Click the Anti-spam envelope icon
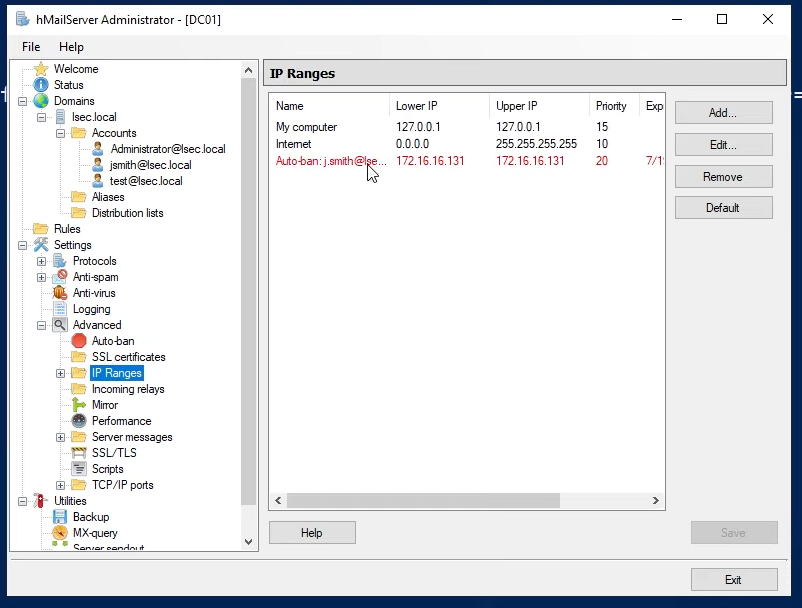Image resolution: width=802 pixels, height=608 pixels. [x=60, y=277]
